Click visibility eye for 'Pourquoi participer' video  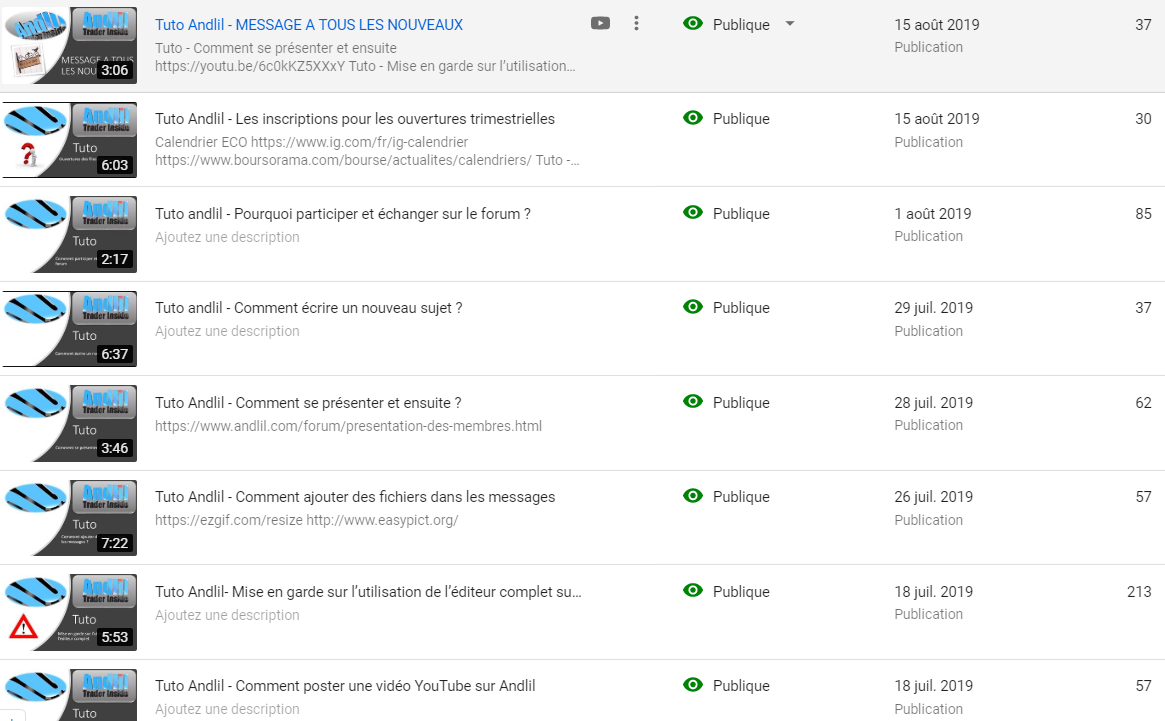click(x=693, y=213)
